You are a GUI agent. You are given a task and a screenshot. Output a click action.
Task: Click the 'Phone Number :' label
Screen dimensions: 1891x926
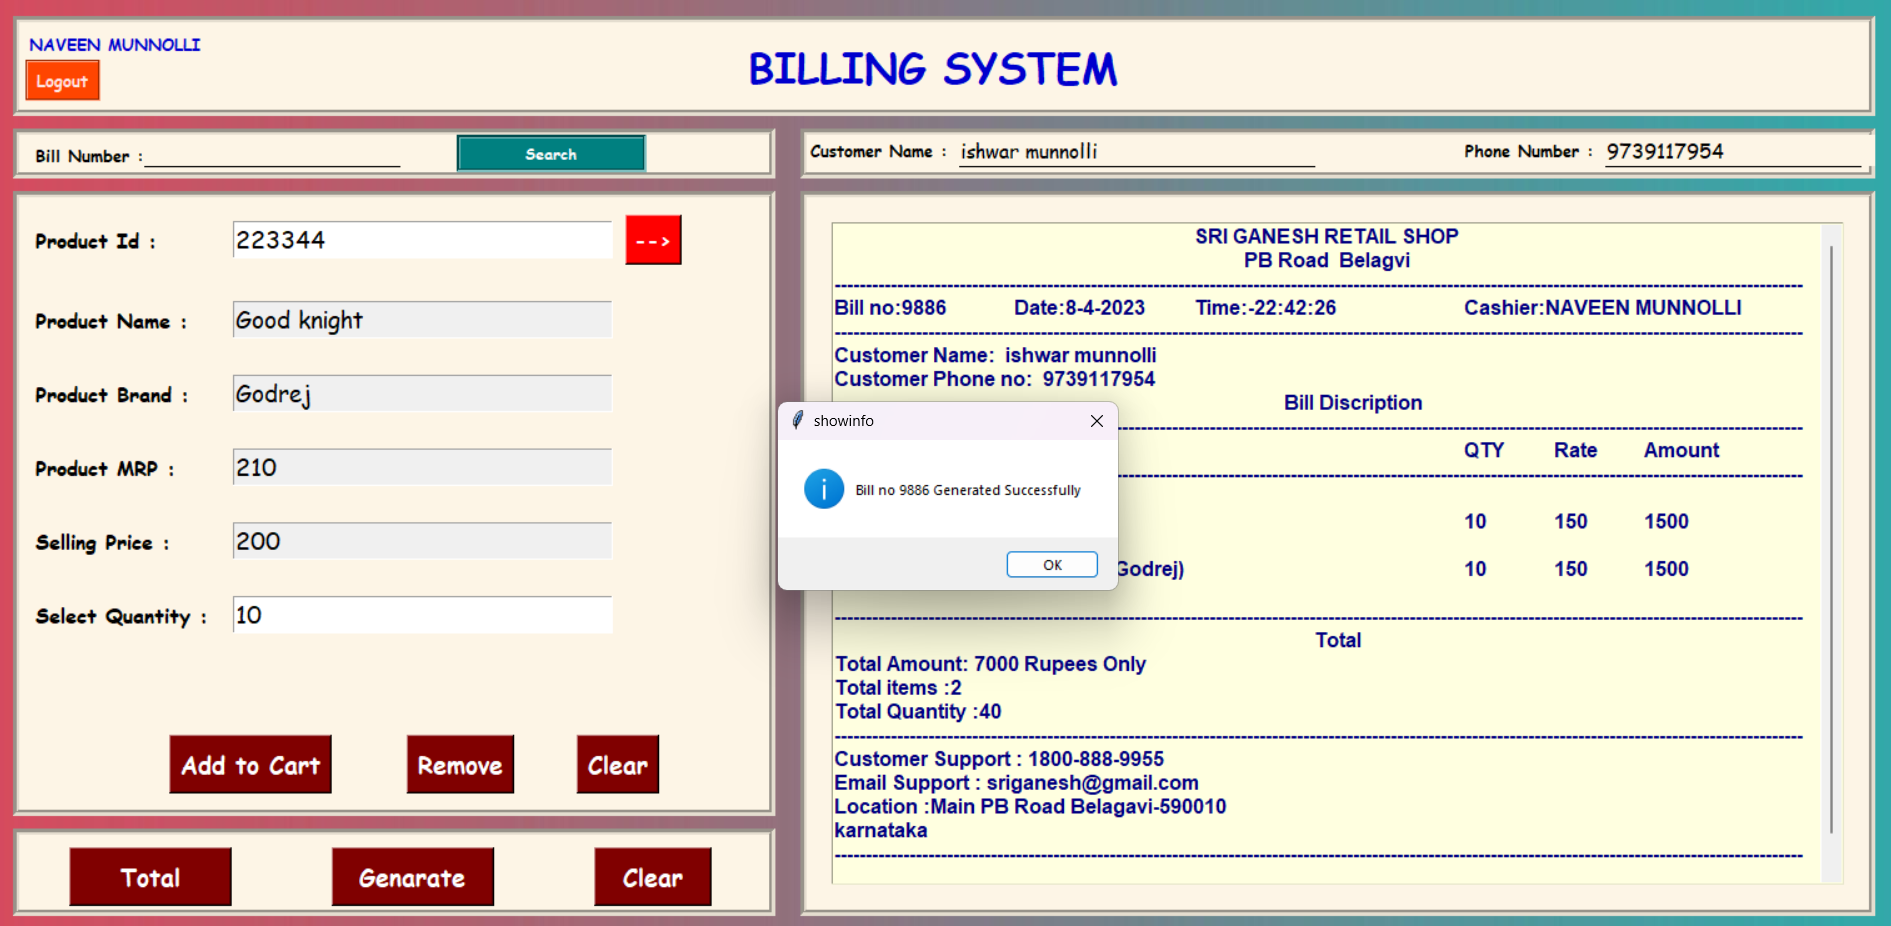pyautogui.click(x=1528, y=151)
